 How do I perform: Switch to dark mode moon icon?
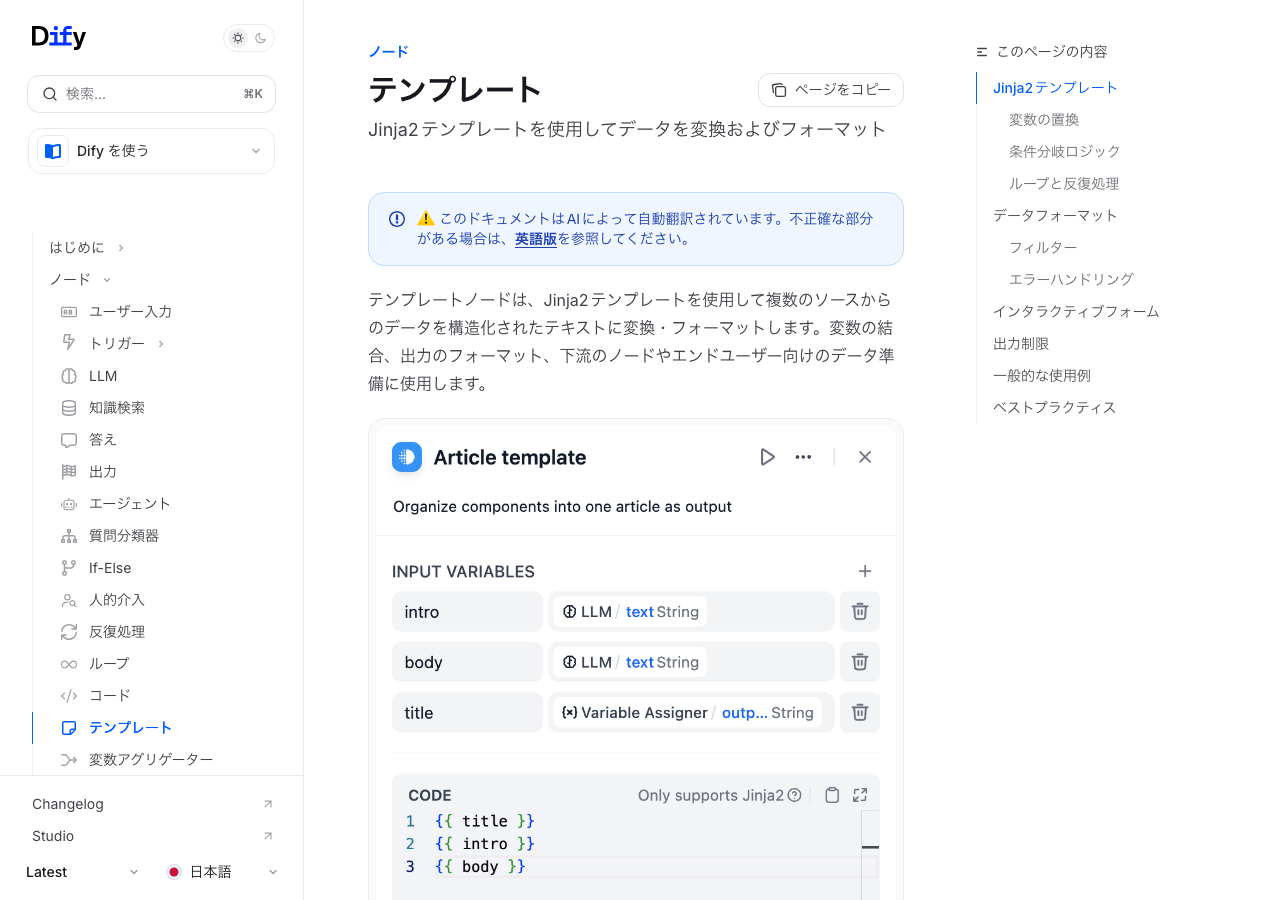click(261, 38)
